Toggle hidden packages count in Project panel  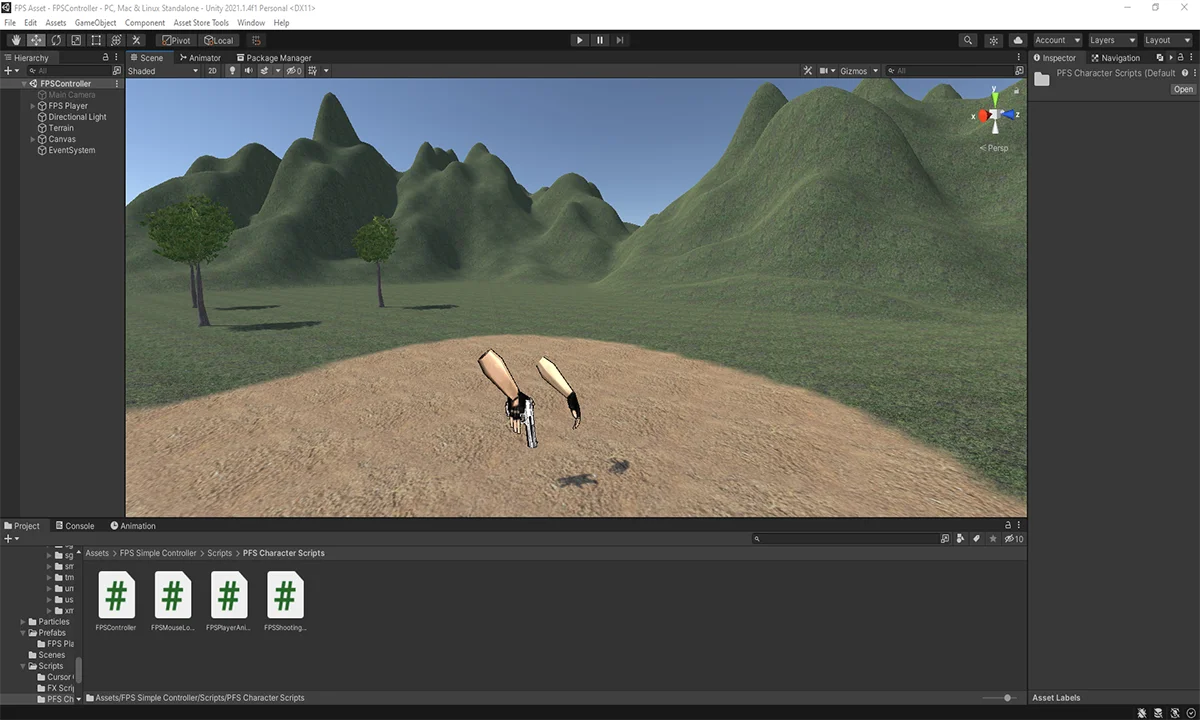coord(1013,538)
